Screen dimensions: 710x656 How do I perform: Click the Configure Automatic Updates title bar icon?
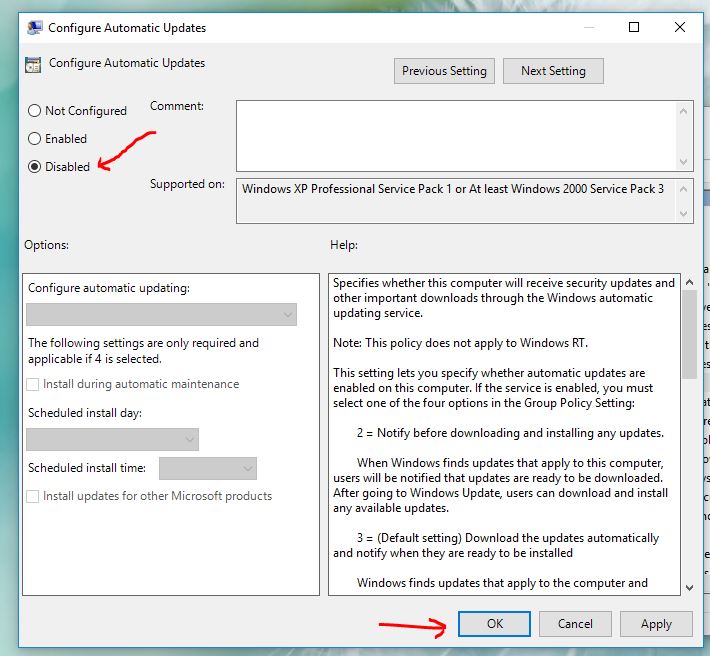[33, 28]
